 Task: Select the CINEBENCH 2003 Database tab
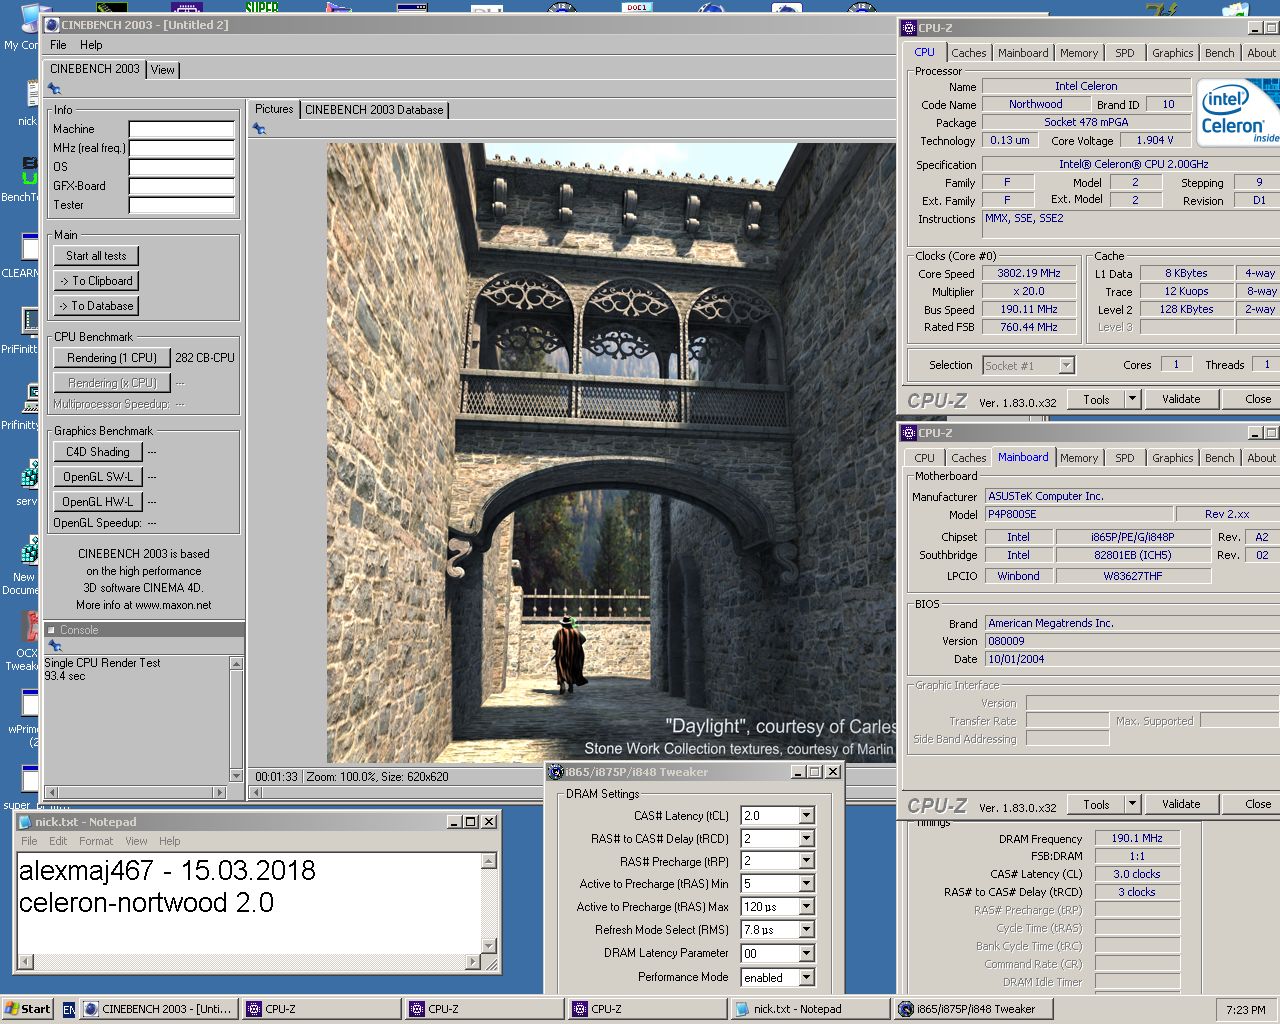point(374,110)
